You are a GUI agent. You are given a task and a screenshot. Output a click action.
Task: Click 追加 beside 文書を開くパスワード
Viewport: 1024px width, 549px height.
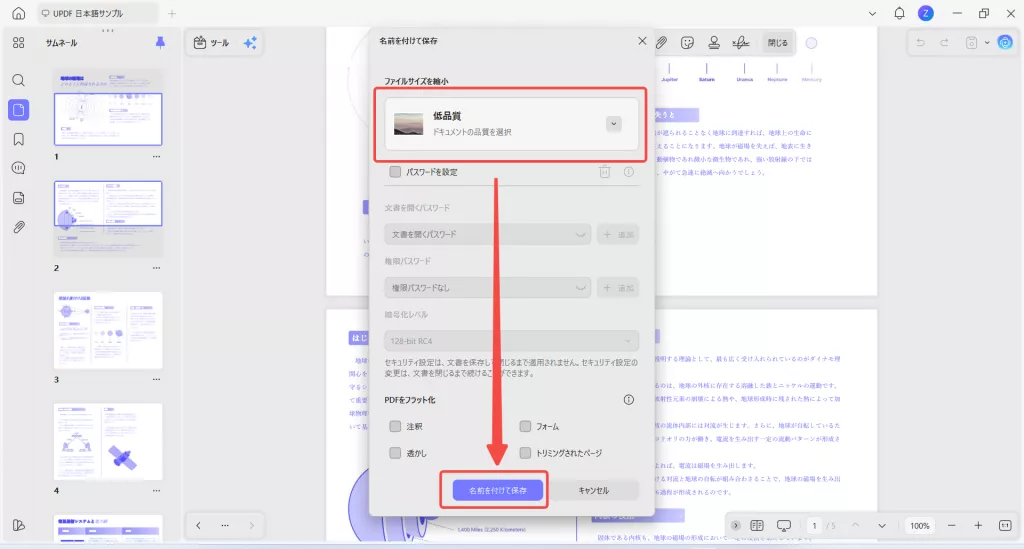point(618,234)
